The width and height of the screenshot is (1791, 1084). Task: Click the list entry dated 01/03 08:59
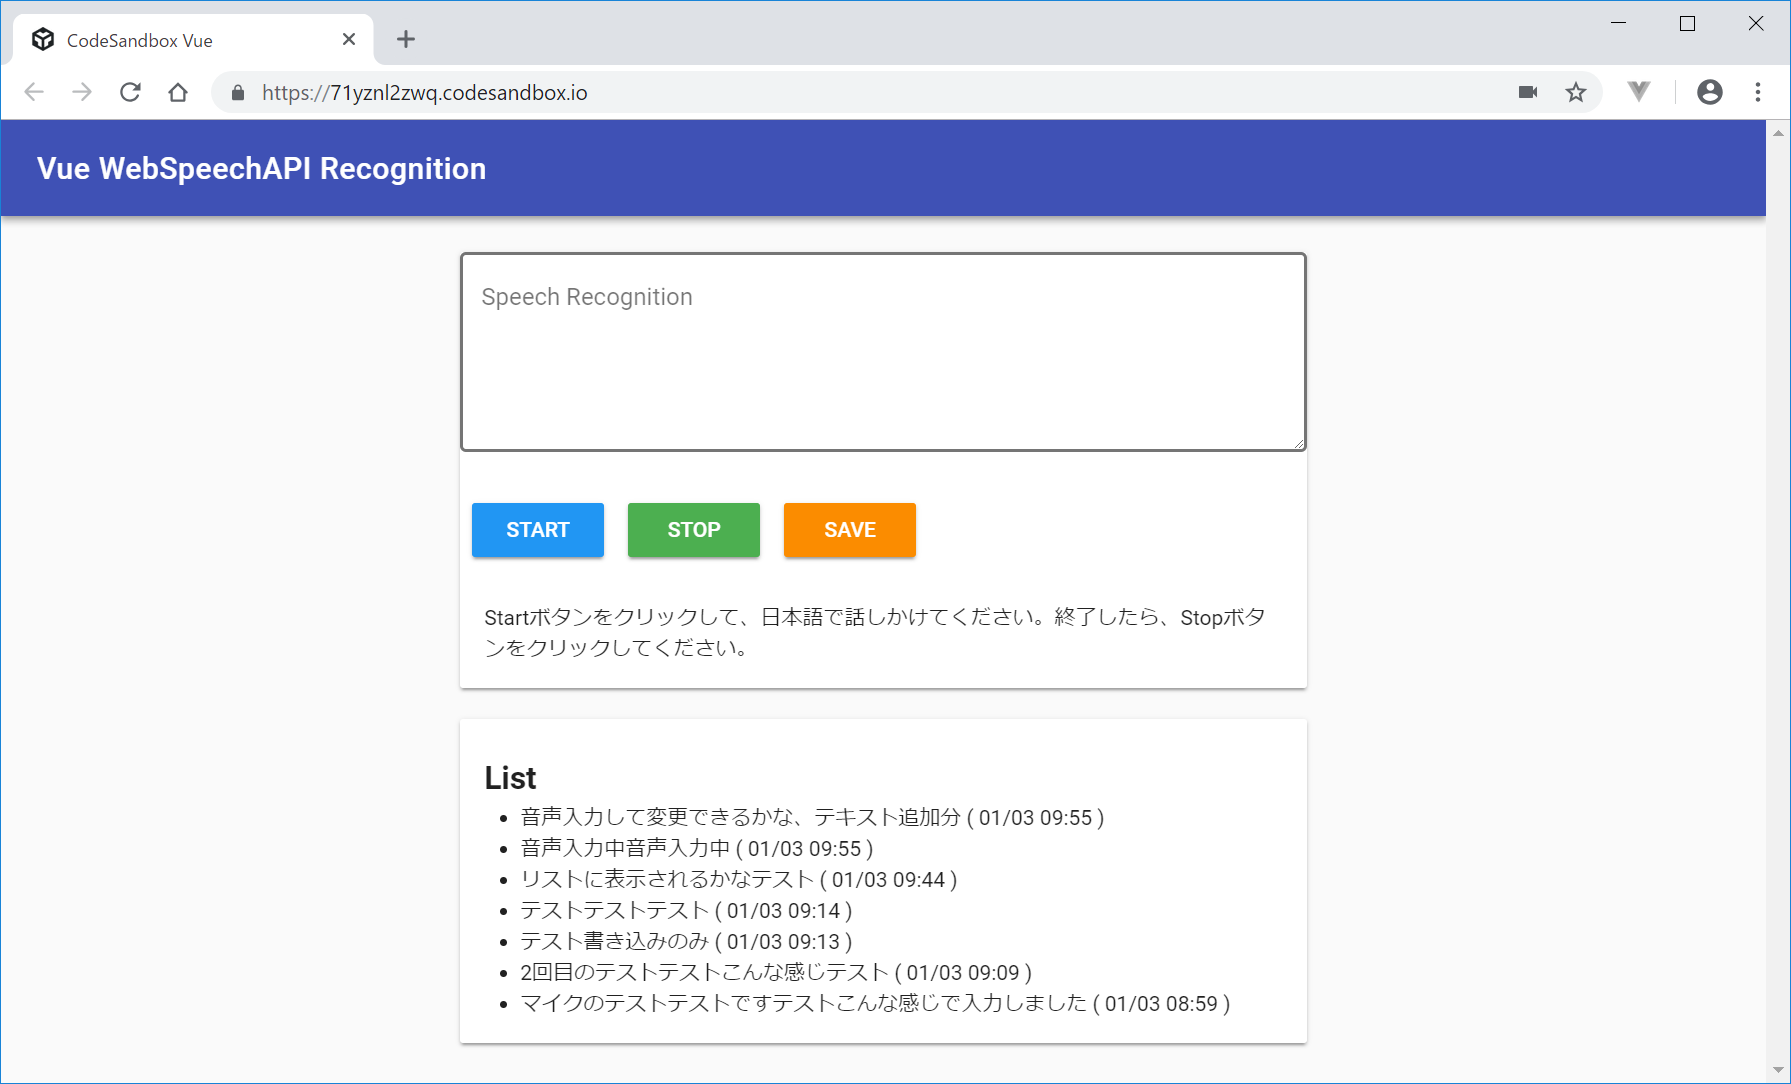[874, 1003]
